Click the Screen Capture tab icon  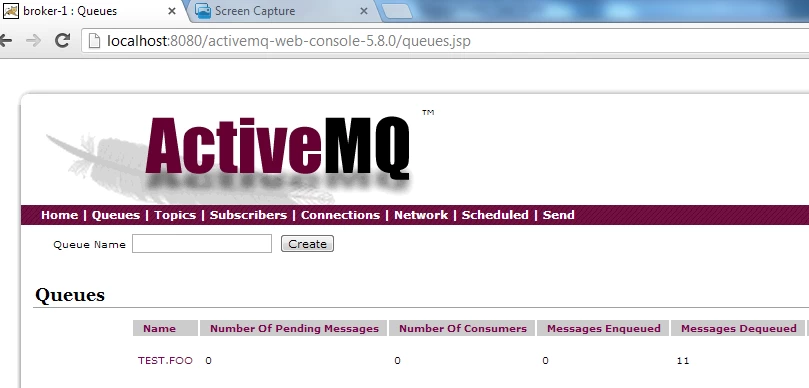click(203, 11)
